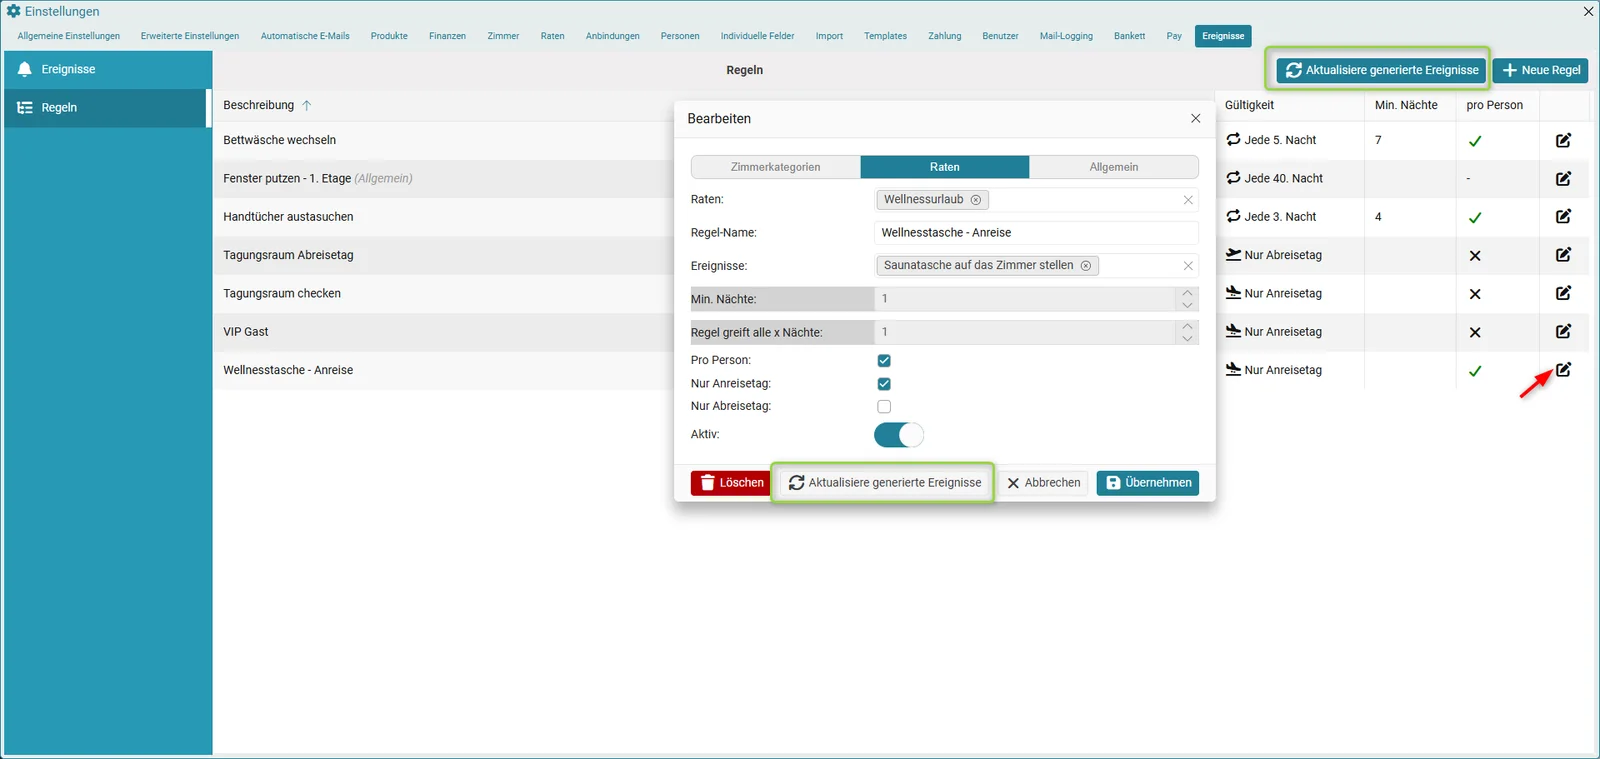Switch off the Aktiv toggle
Screen dimensions: 1600x759
[x=898, y=434]
